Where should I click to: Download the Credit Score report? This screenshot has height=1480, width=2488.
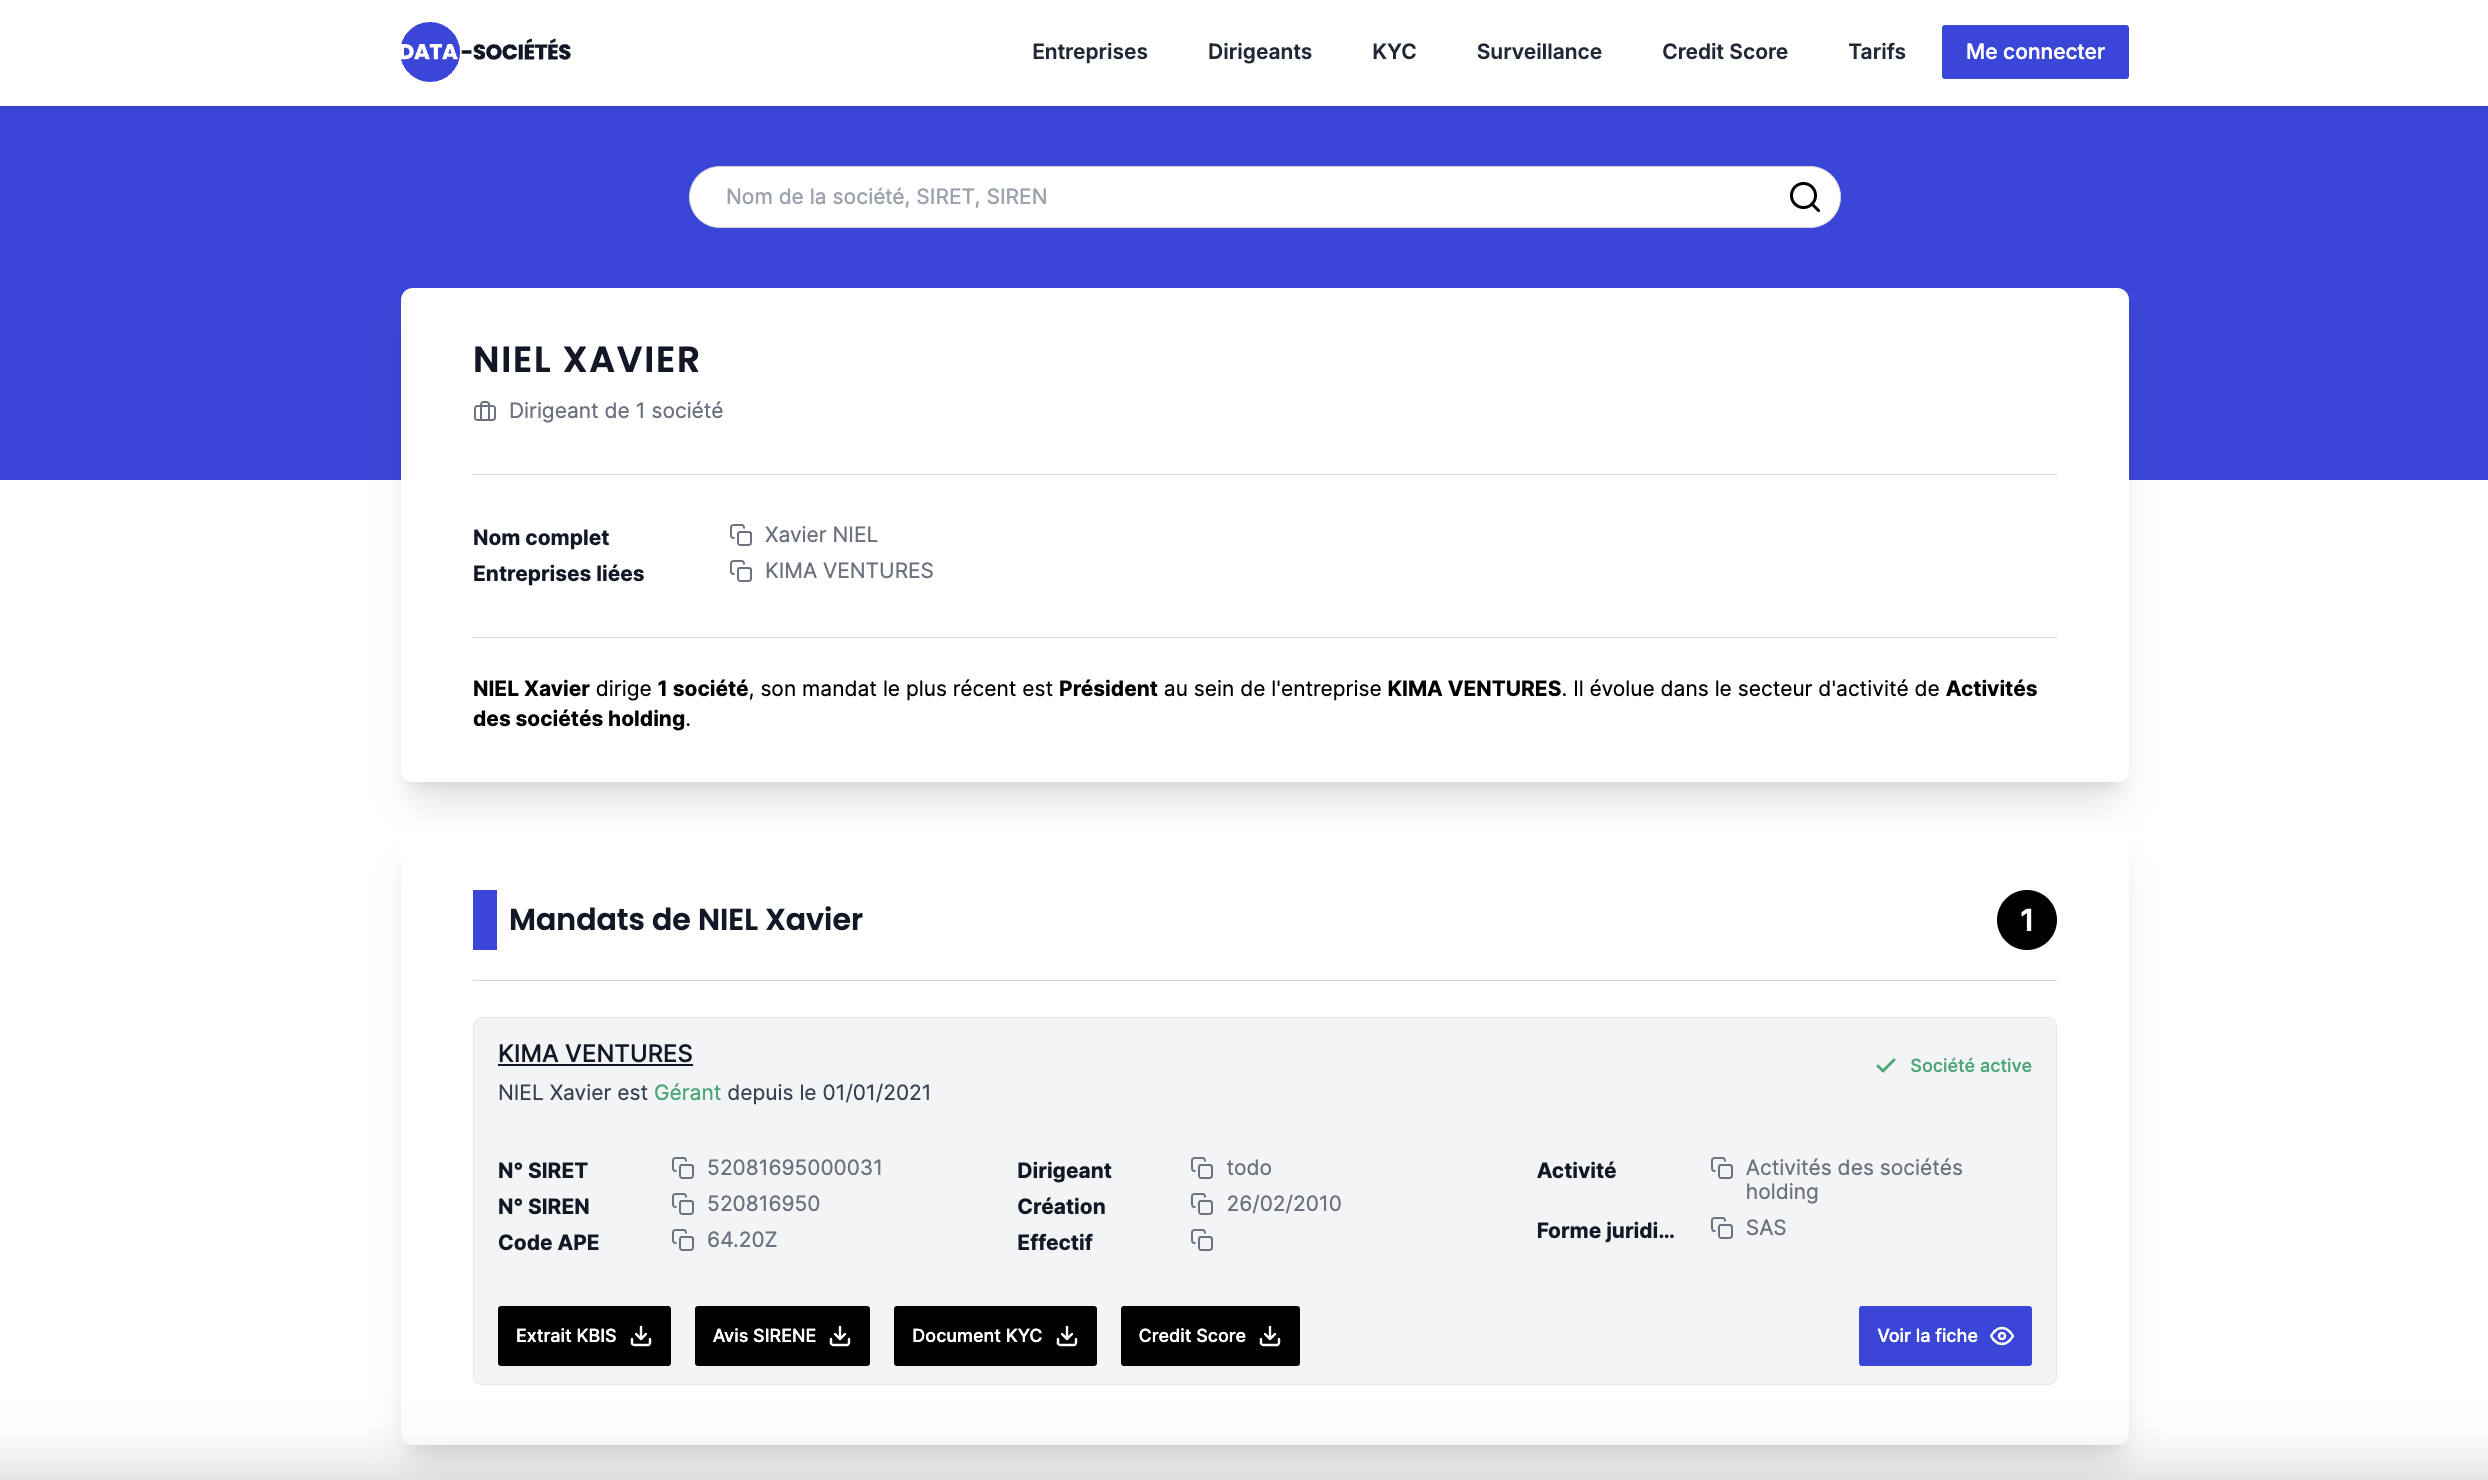(1210, 1336)
